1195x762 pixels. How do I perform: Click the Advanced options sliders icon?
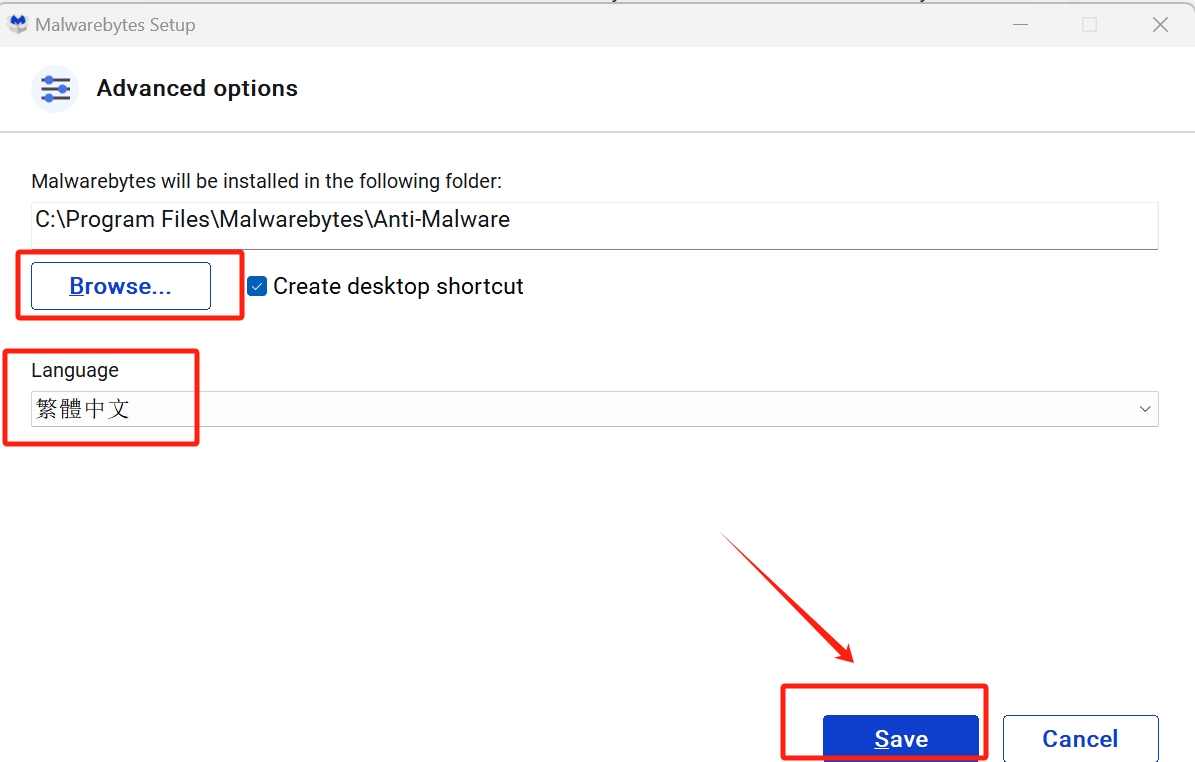[55, 89]
